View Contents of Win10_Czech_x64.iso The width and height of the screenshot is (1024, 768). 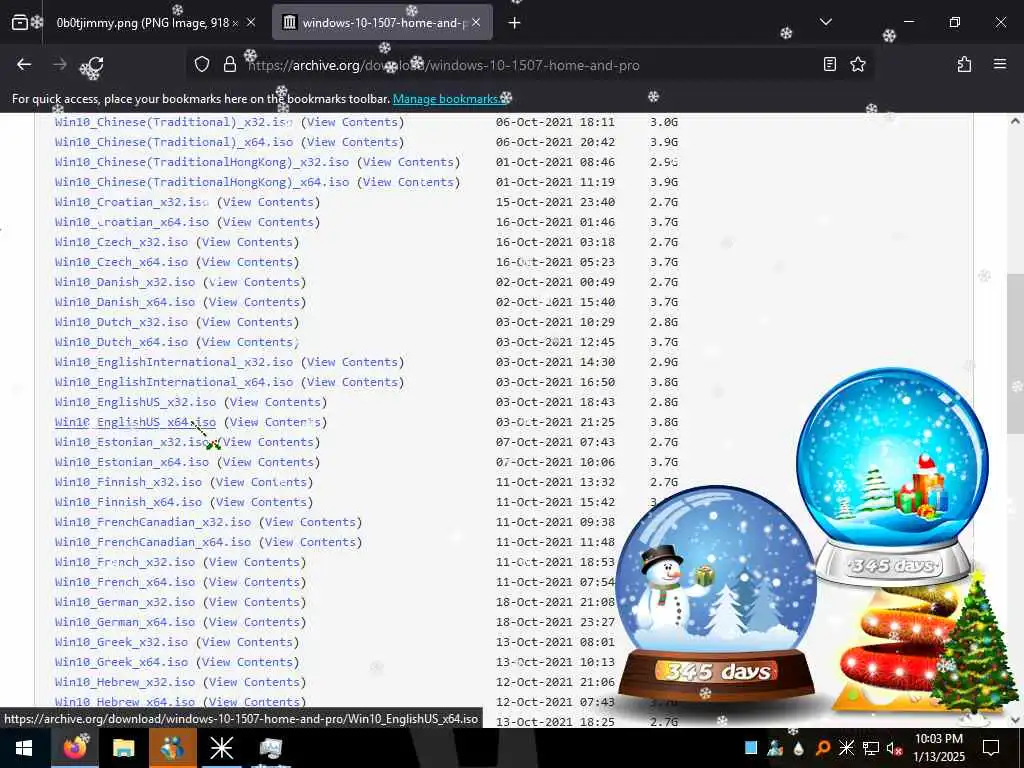[247, 262]
